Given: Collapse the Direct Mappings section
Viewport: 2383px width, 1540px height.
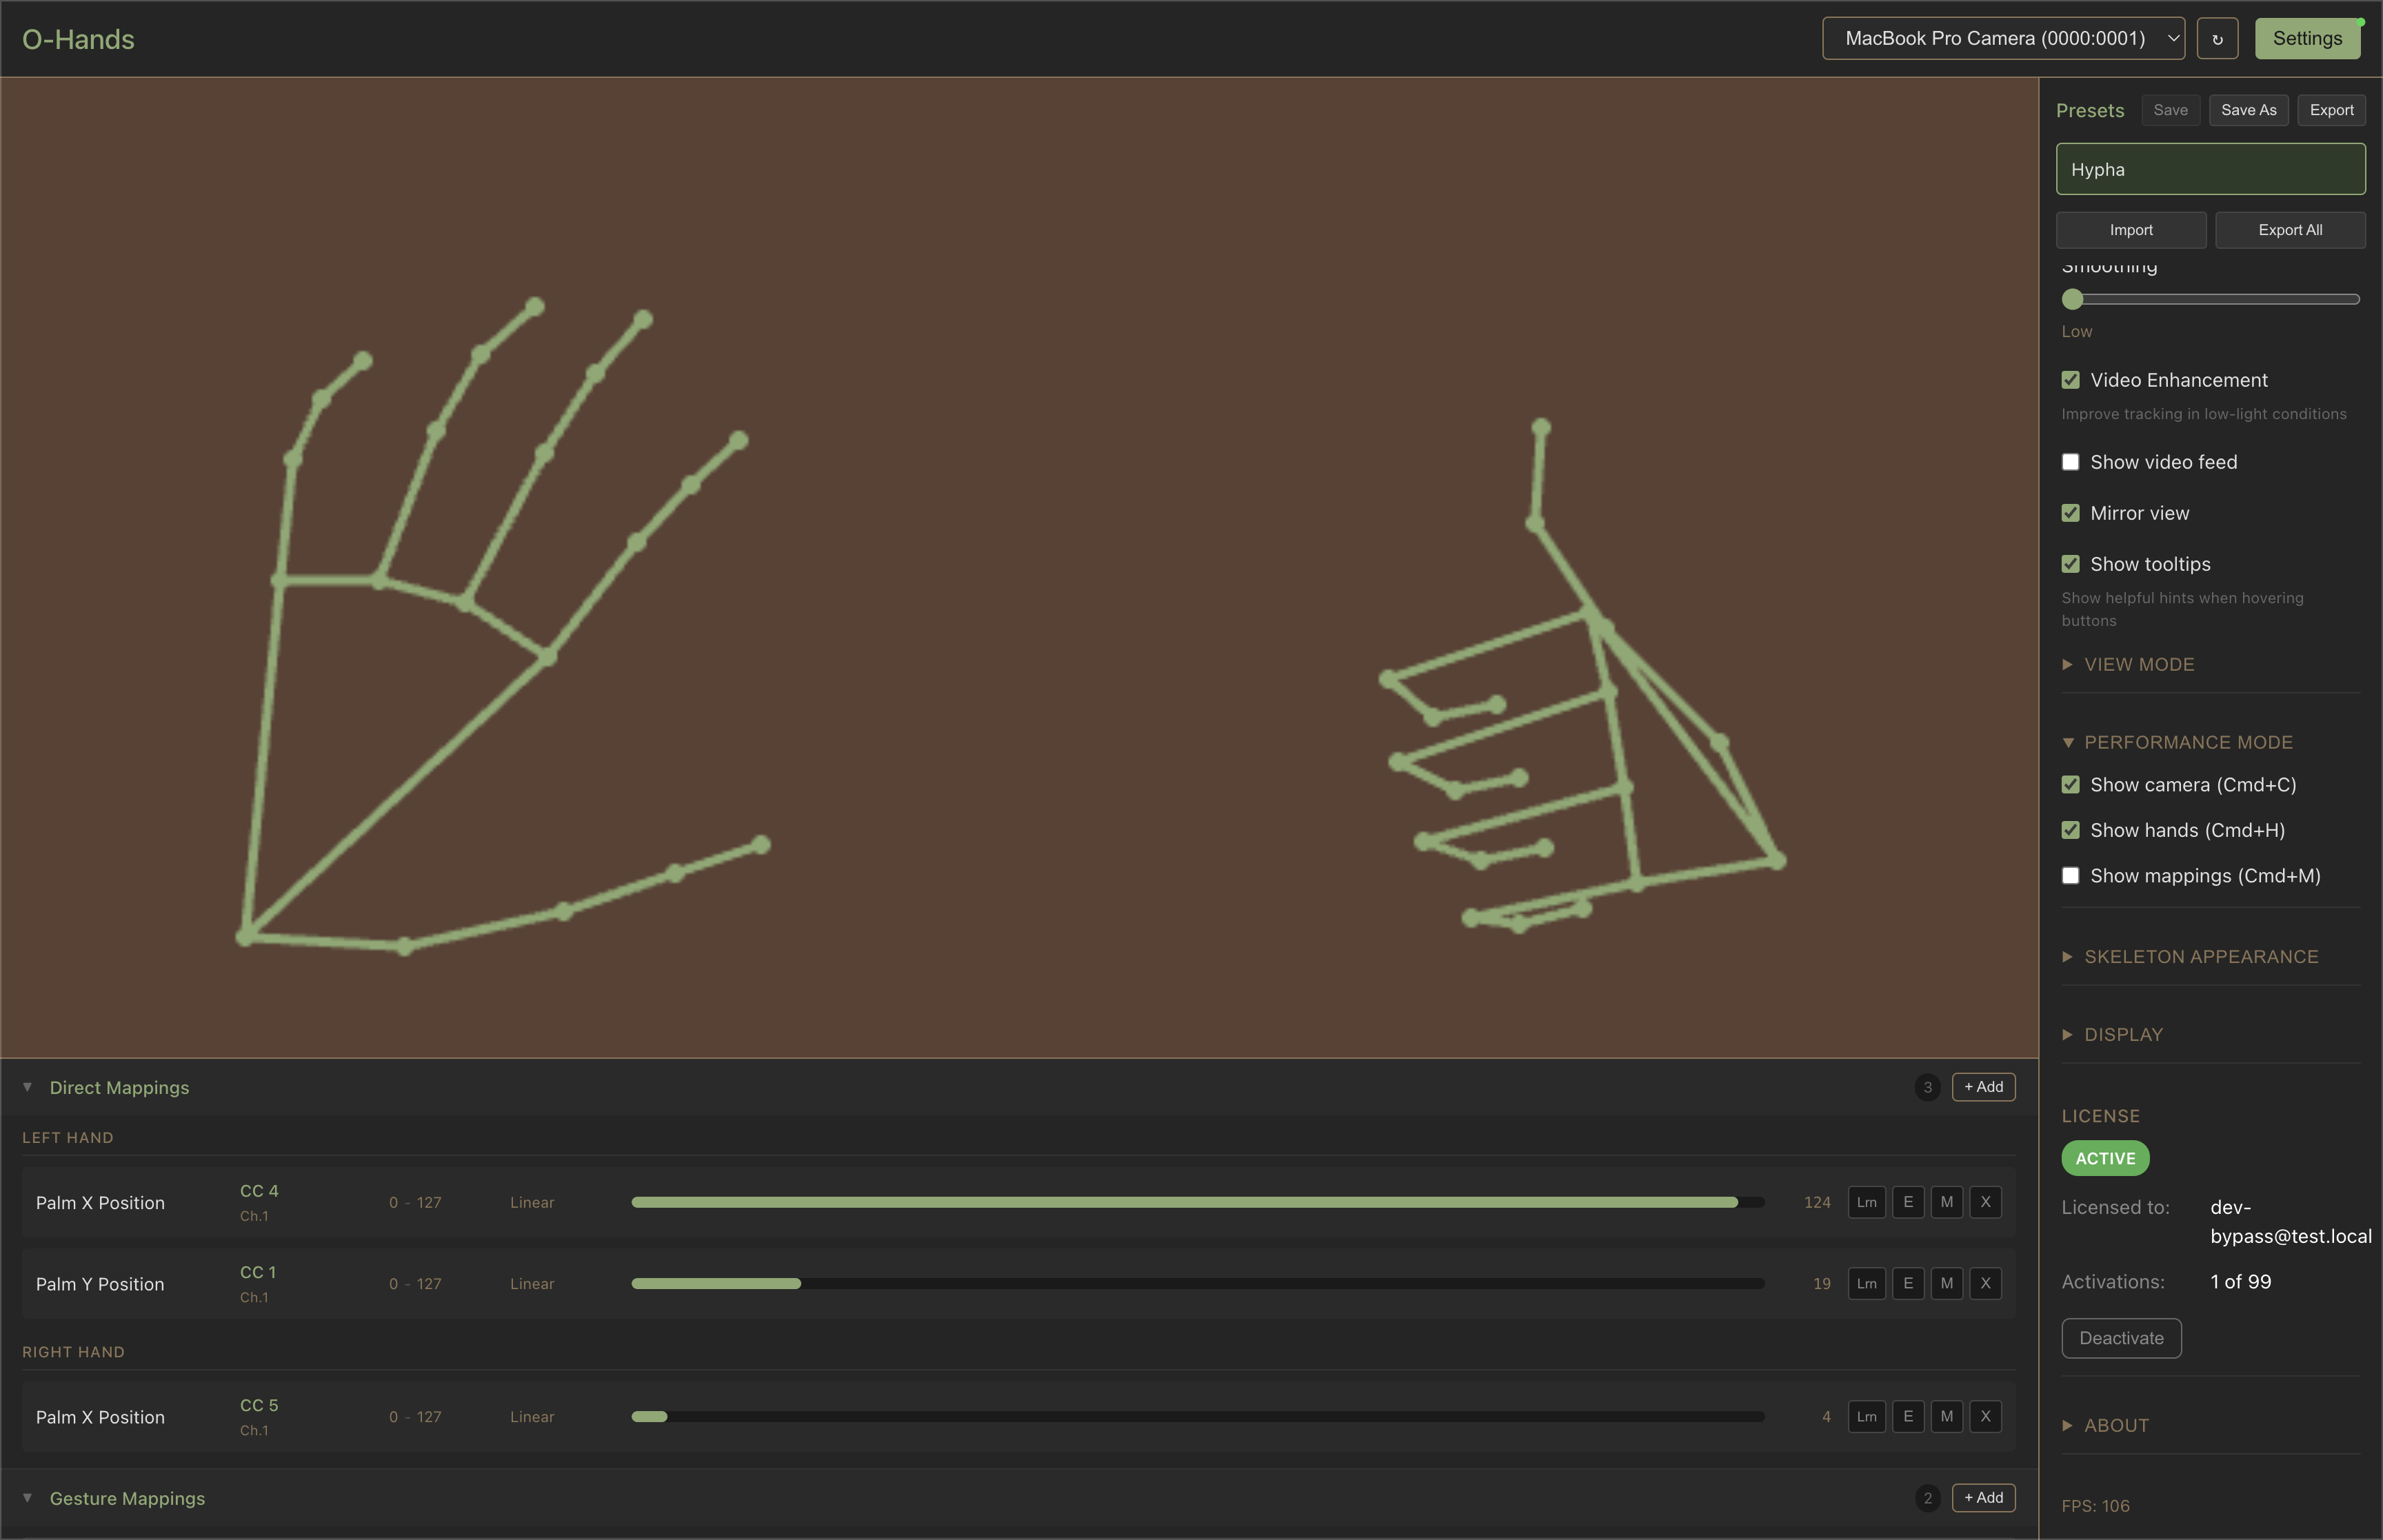Looking at the screenshot, I should click(x=118, y=1087).
